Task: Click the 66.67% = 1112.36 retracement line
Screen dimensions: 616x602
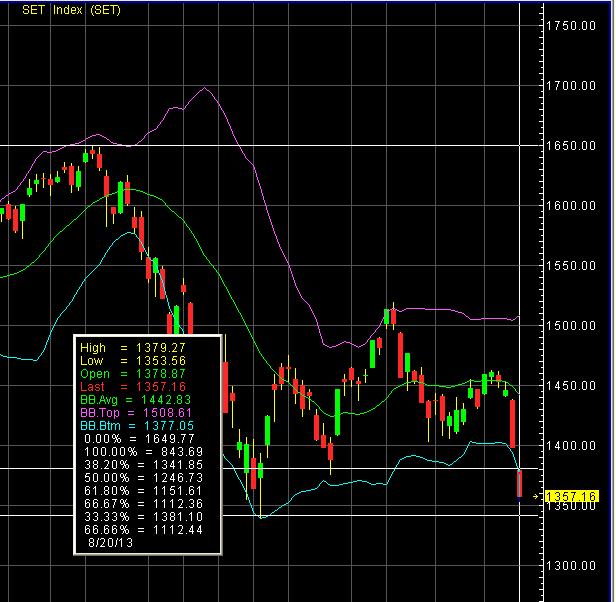Action: (143, 504)
